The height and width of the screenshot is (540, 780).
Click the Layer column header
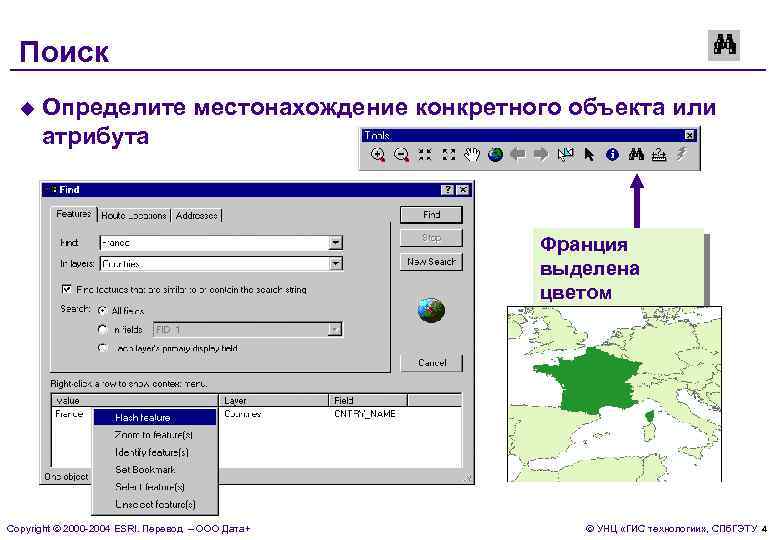pos(274,400)
